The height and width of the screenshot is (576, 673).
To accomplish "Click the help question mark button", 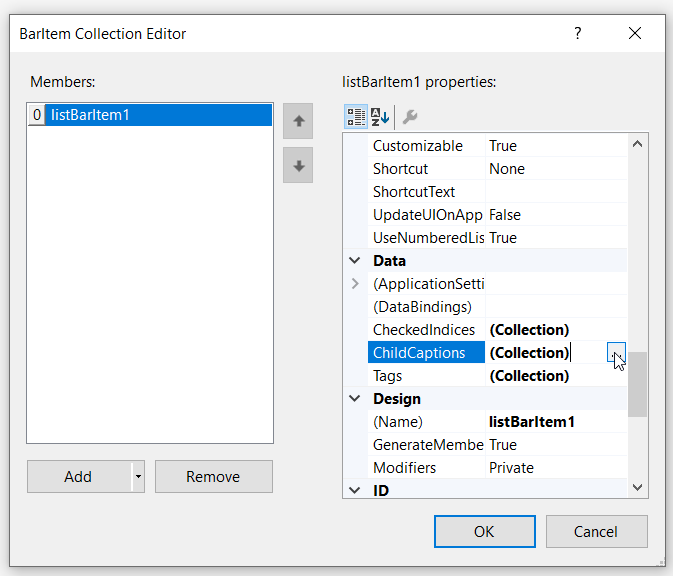I will point(577,33).
